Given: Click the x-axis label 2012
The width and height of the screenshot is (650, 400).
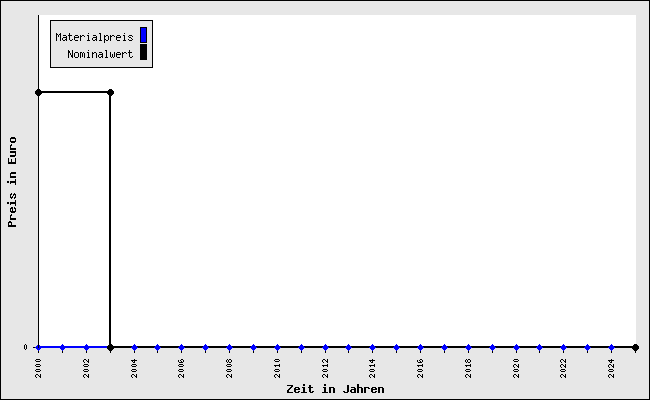Looking at the screenshot, I should [x=325, y=368].
